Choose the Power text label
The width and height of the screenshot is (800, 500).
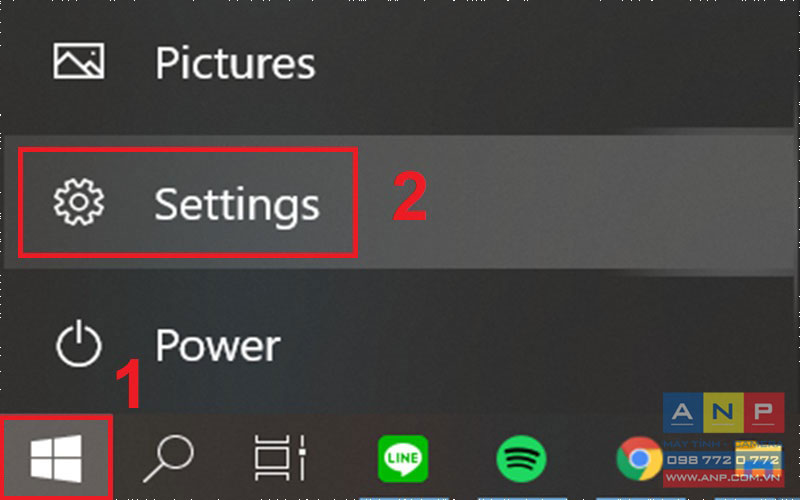pyautogui.click(x=218, y=345)
